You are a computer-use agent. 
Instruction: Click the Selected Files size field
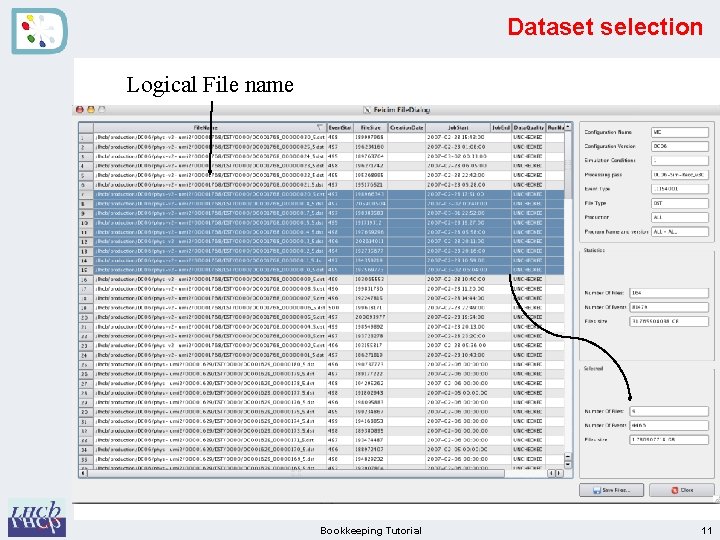[669, 440]
